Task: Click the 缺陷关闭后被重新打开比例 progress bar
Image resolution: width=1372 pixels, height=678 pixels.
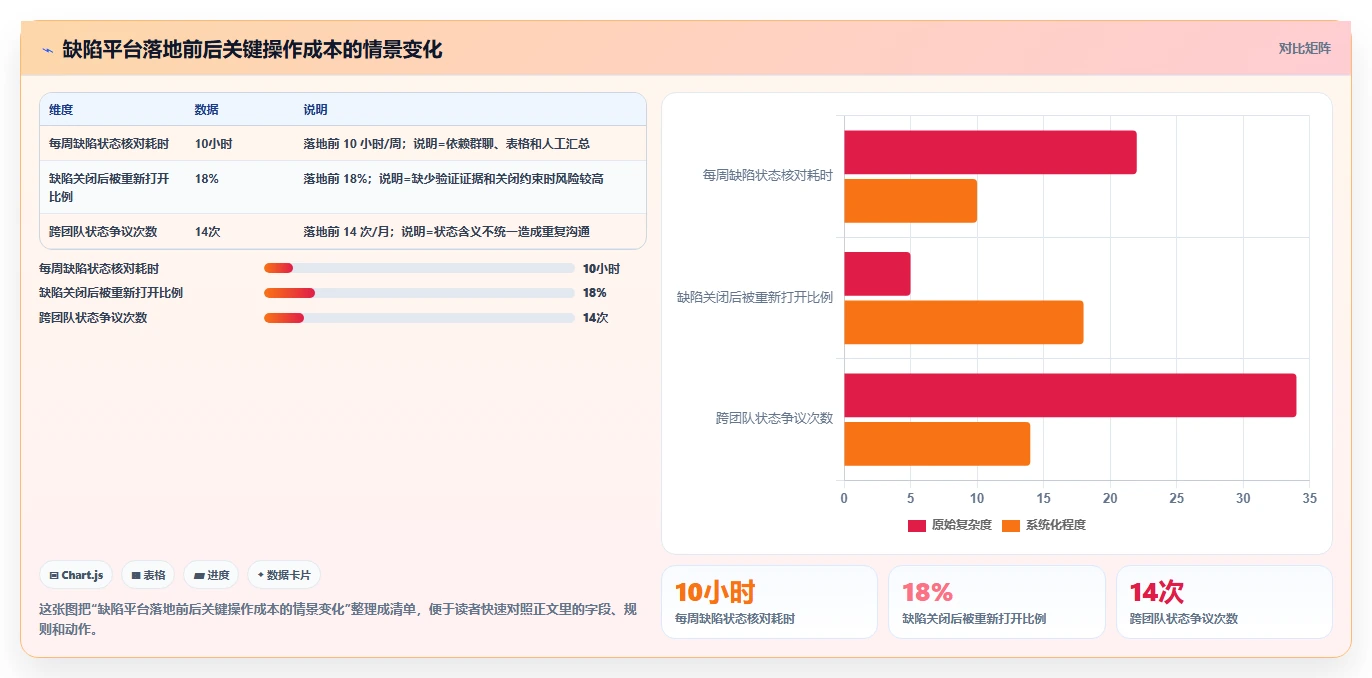Action: coord(419,293)
